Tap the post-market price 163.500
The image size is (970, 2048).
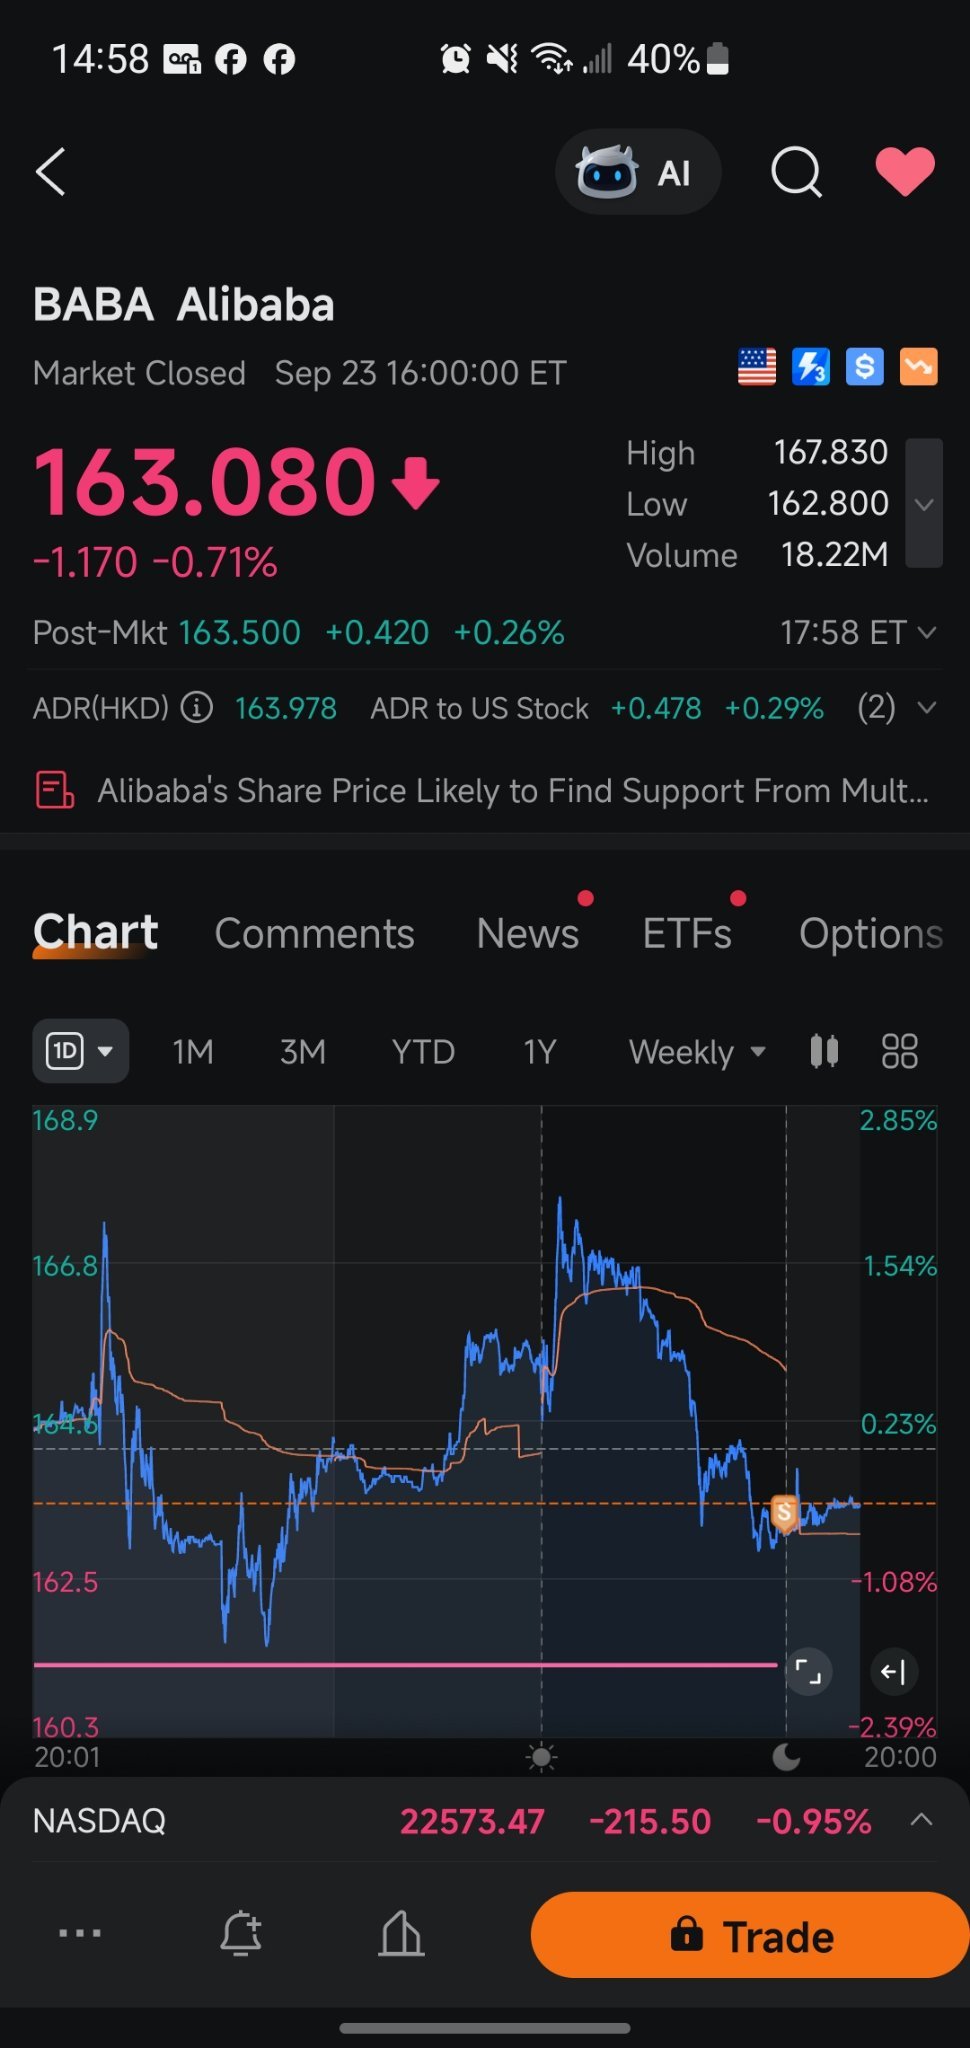pyautogui.click(x=239, y=633)
